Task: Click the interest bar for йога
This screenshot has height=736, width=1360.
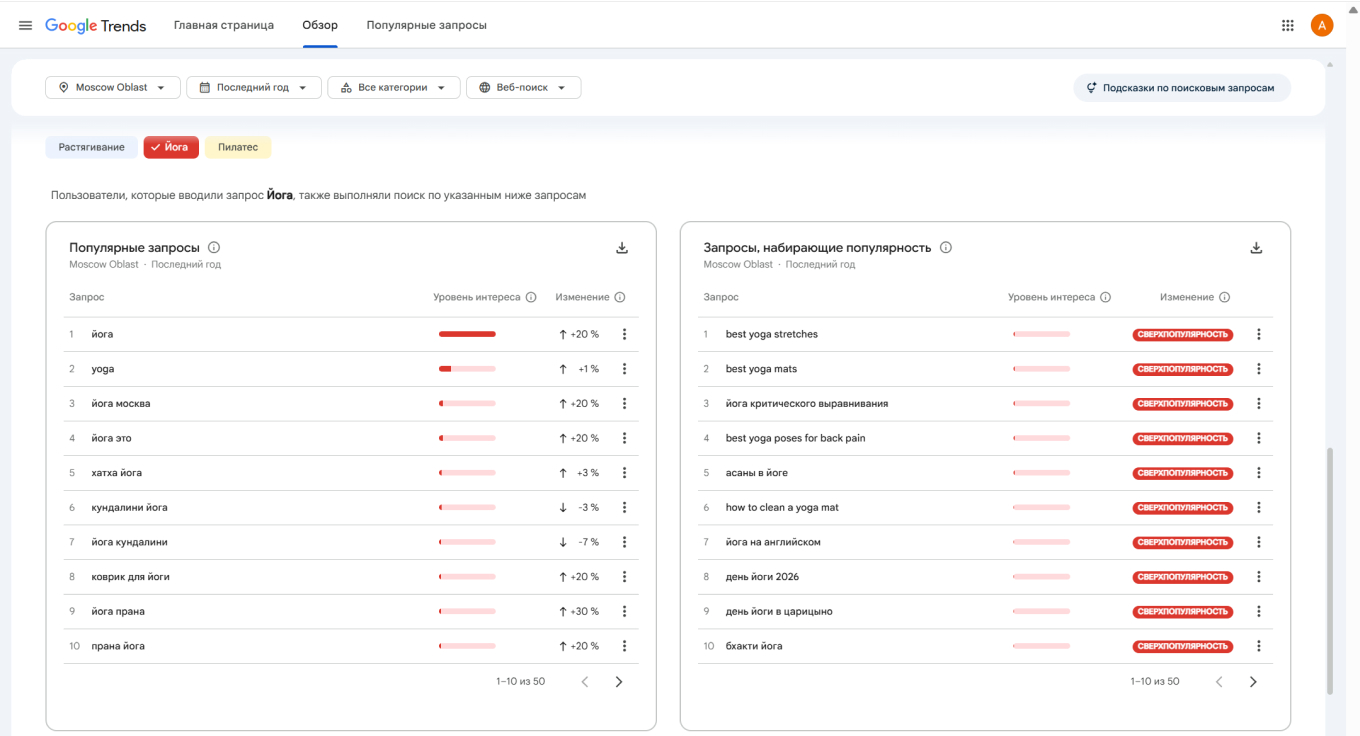Action: coord(467,334)
